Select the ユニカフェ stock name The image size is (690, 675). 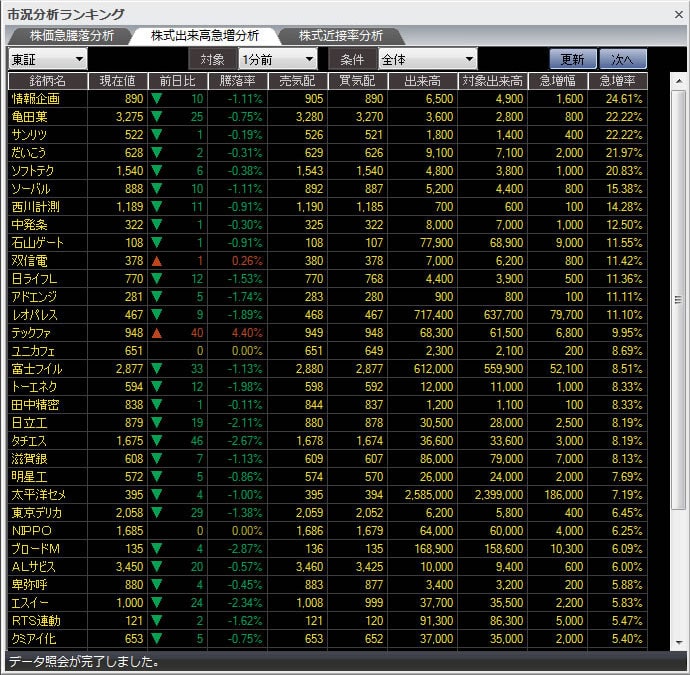coord(33,351)
